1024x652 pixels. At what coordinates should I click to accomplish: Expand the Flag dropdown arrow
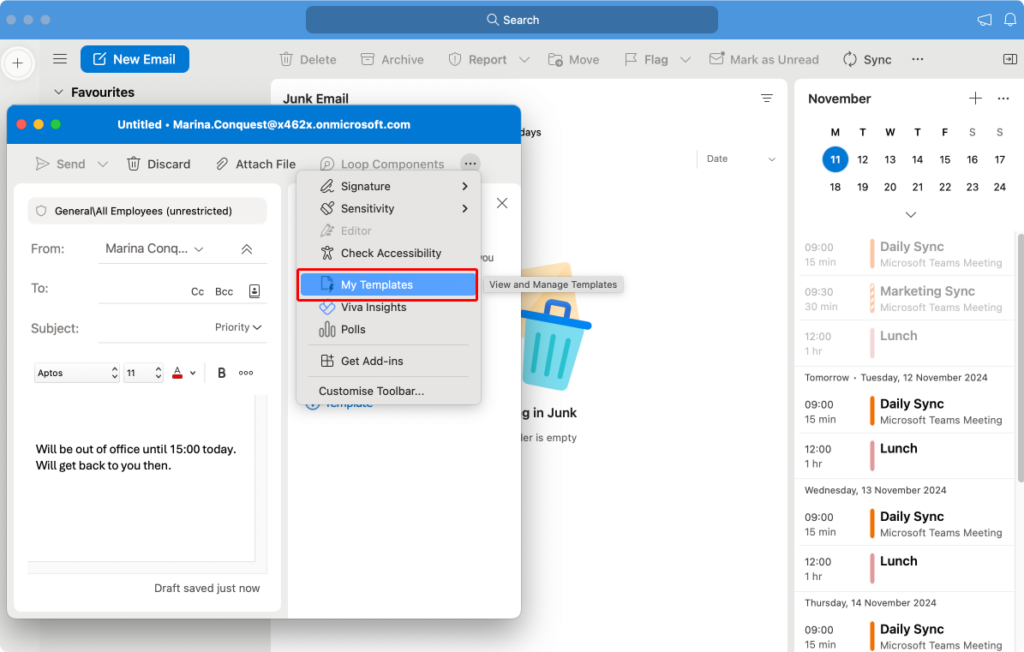pyautogui.click(x=685, y=59)
